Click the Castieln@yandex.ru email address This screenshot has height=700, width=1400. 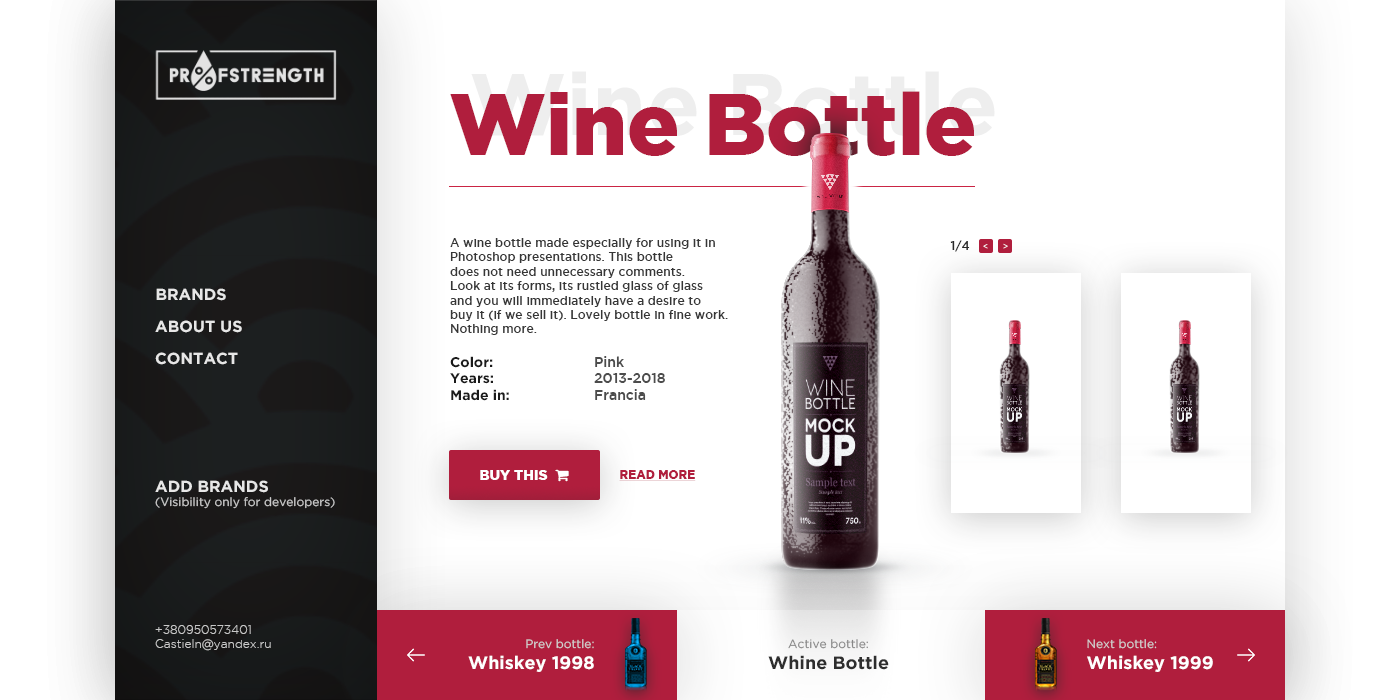click(x=213, y=645)
